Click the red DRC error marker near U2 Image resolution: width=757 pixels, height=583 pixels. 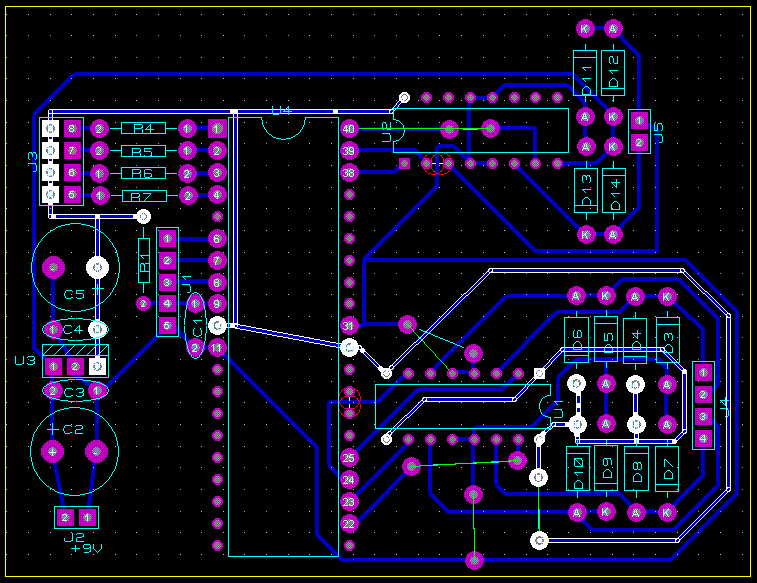click(437, 164)
